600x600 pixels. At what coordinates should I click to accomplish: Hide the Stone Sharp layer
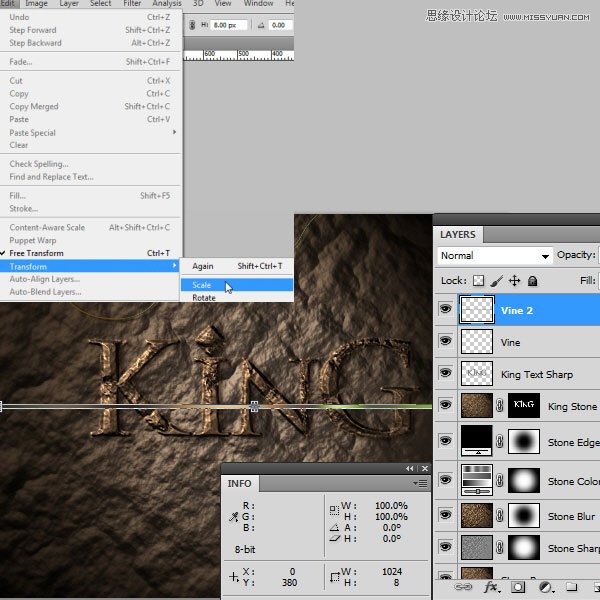[445, 547]
